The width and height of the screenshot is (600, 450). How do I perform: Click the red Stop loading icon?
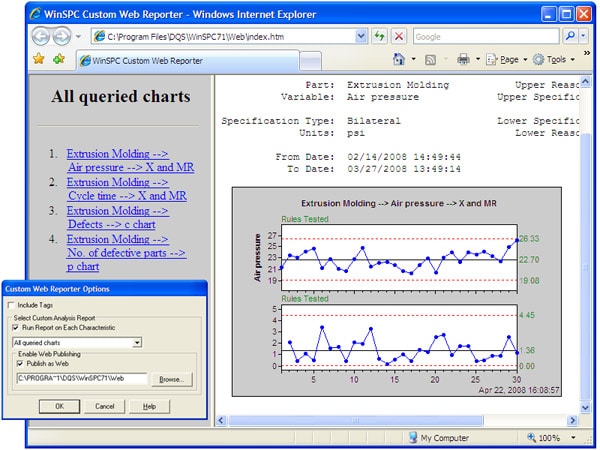399,37
